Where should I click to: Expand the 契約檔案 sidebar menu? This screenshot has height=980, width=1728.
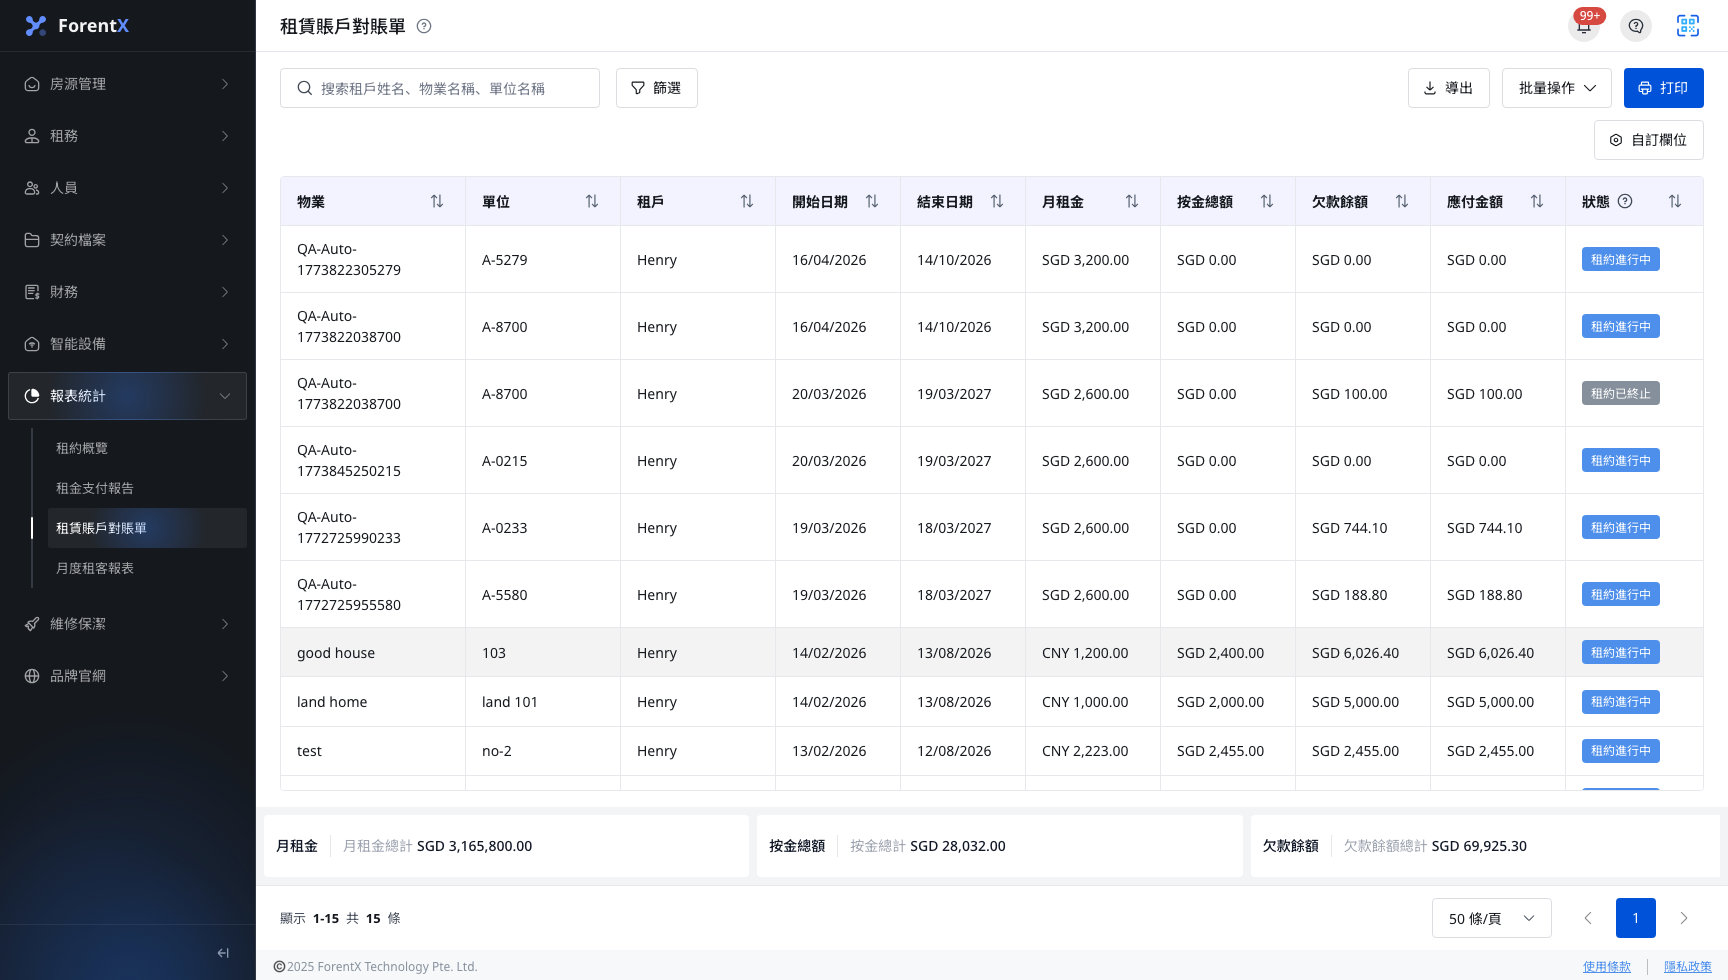click(127, 240)
